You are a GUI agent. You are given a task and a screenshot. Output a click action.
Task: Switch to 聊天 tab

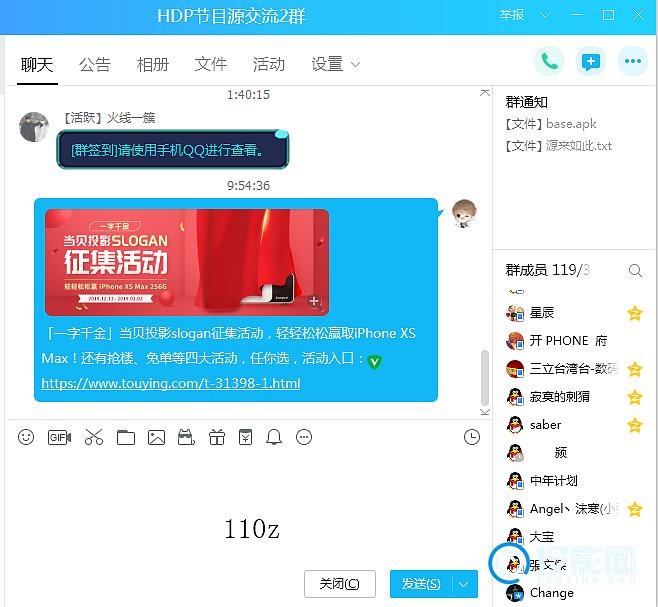pos(37,65)
